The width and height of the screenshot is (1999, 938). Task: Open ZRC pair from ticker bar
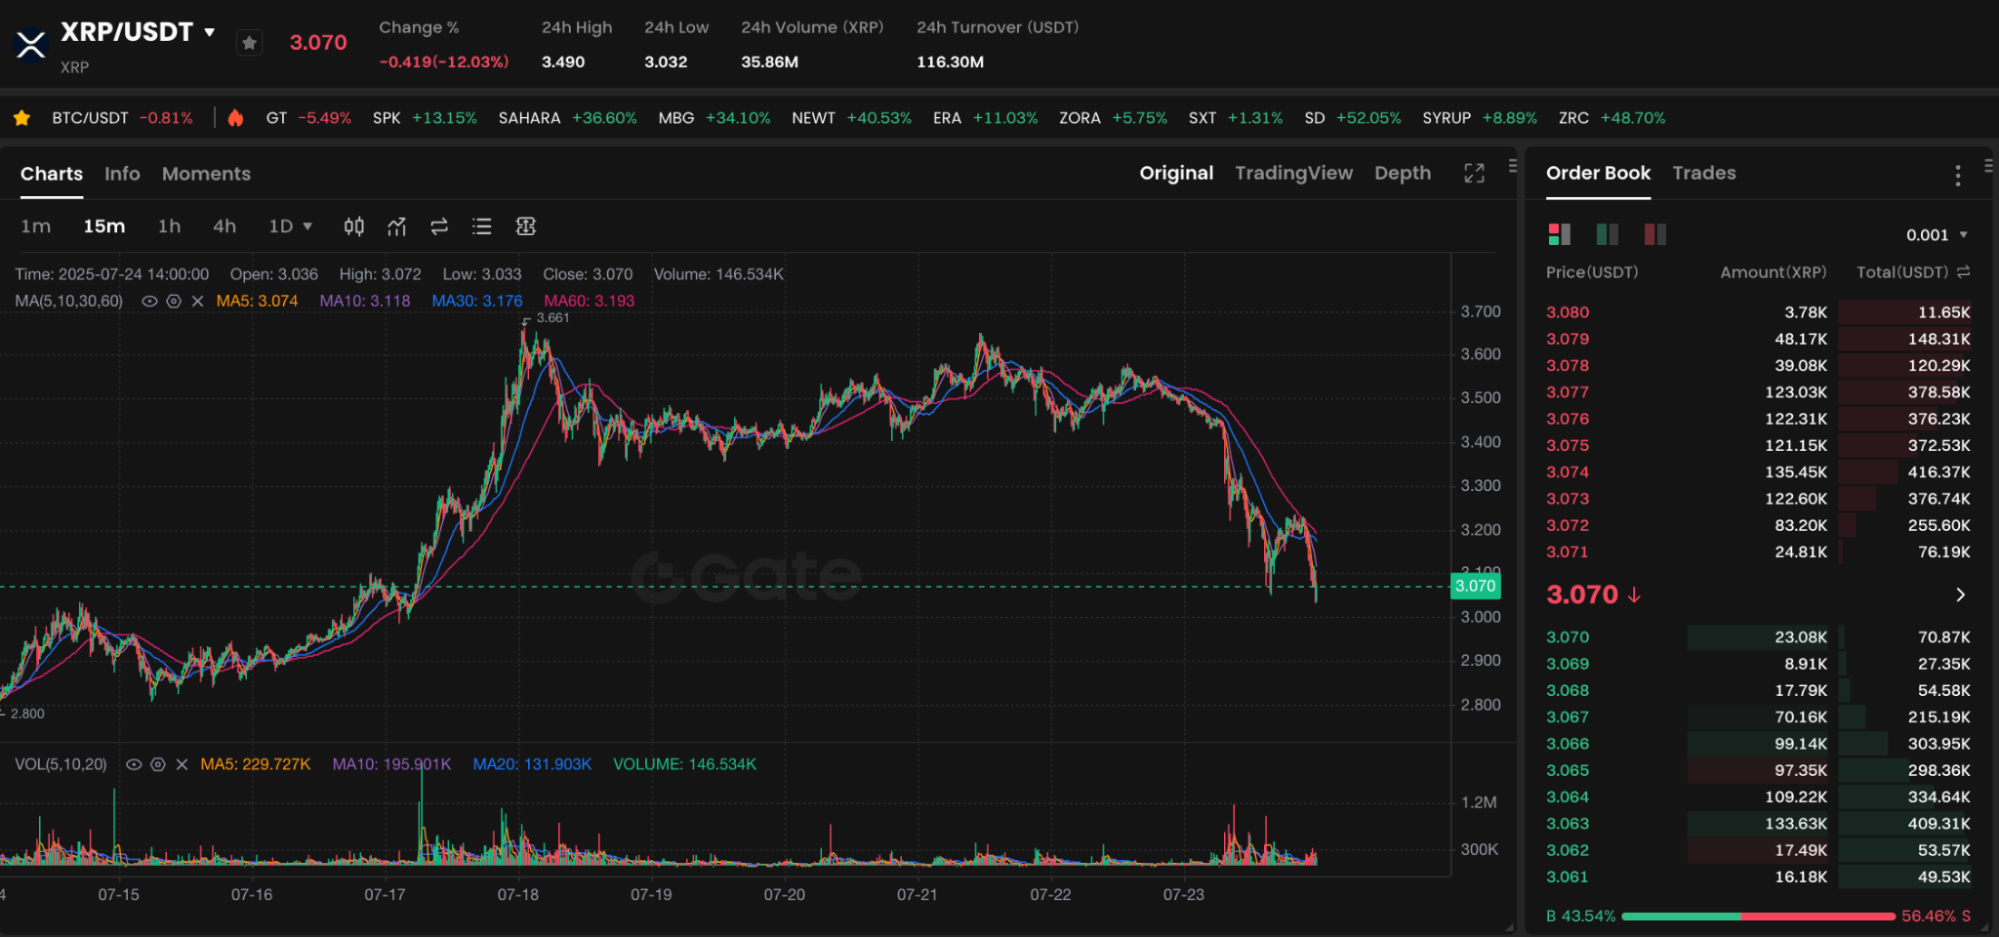[1612, 118]
